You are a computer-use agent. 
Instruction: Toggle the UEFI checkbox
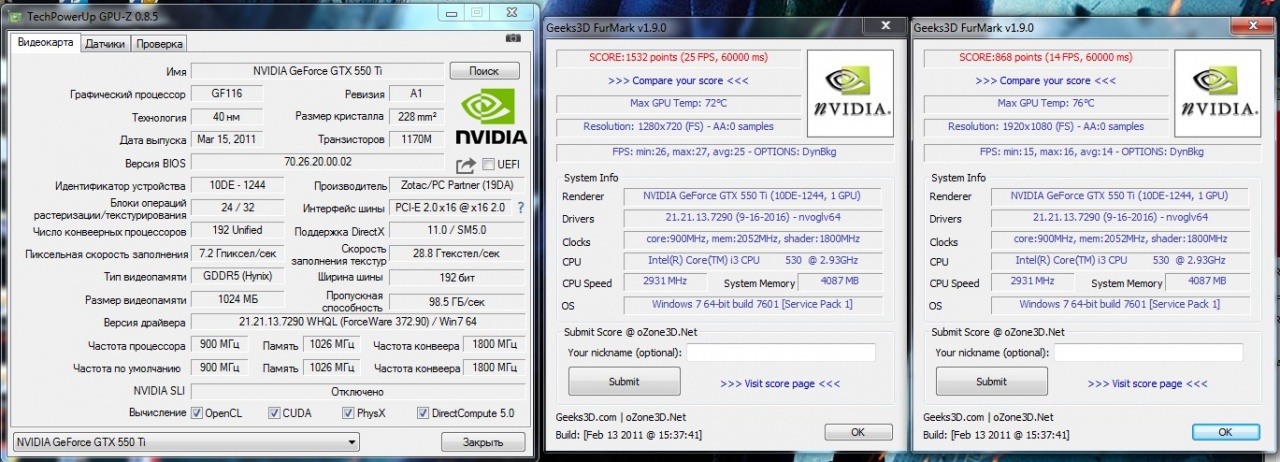pos(488,165)
